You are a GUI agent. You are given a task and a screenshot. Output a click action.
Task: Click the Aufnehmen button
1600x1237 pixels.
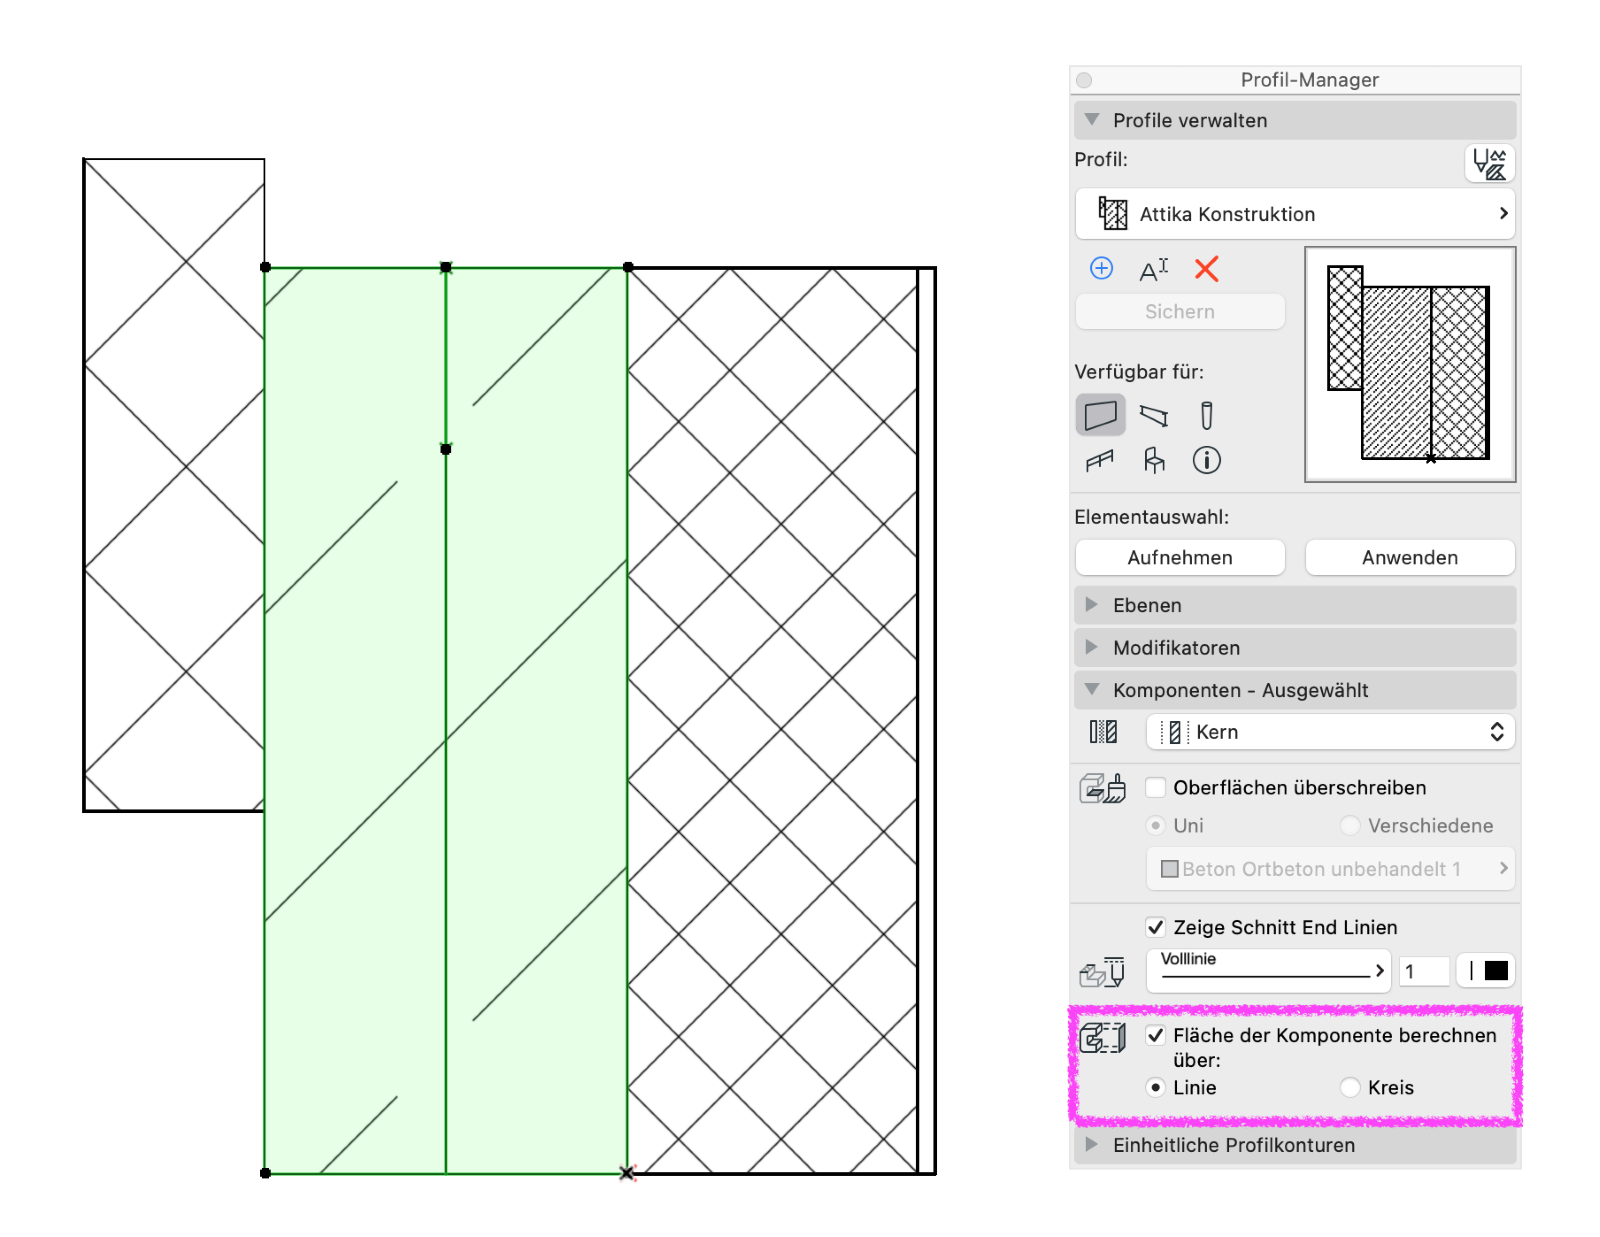(x=1180, y=557)
